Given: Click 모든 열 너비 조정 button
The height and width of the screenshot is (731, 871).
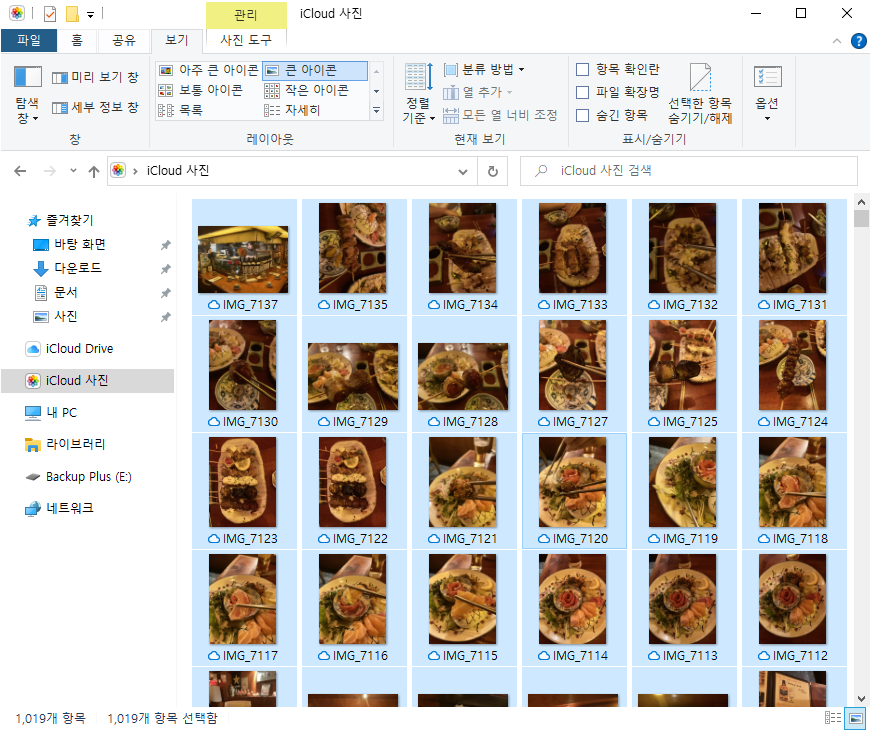Looking at the screenshot, I should 500,115.
